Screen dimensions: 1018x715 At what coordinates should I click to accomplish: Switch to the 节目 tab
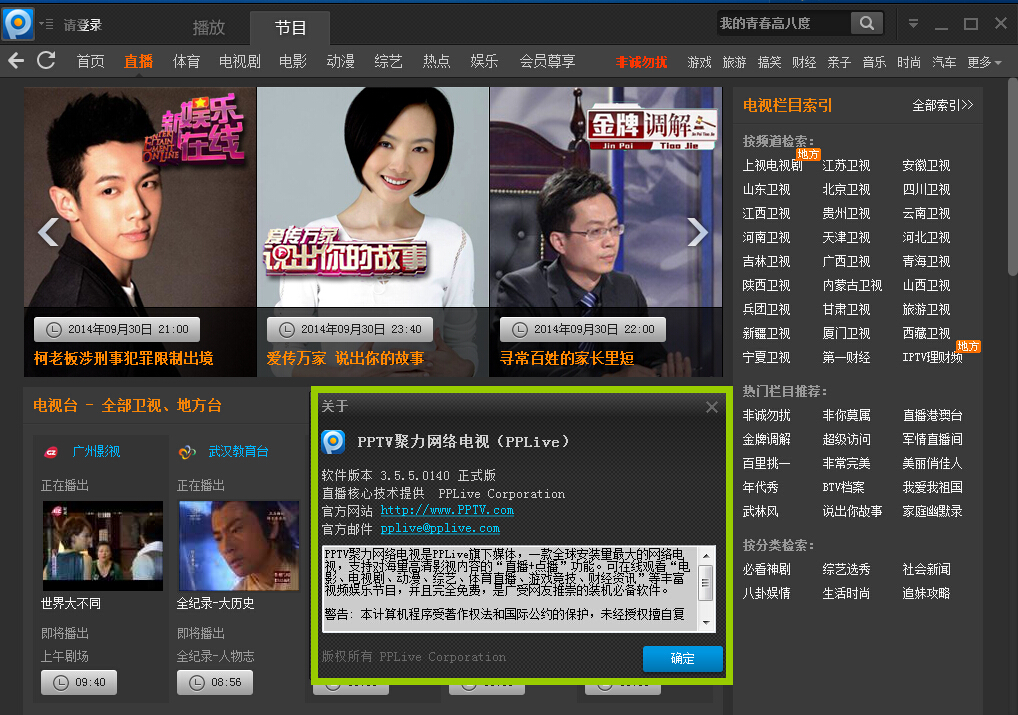coord(290,28)
